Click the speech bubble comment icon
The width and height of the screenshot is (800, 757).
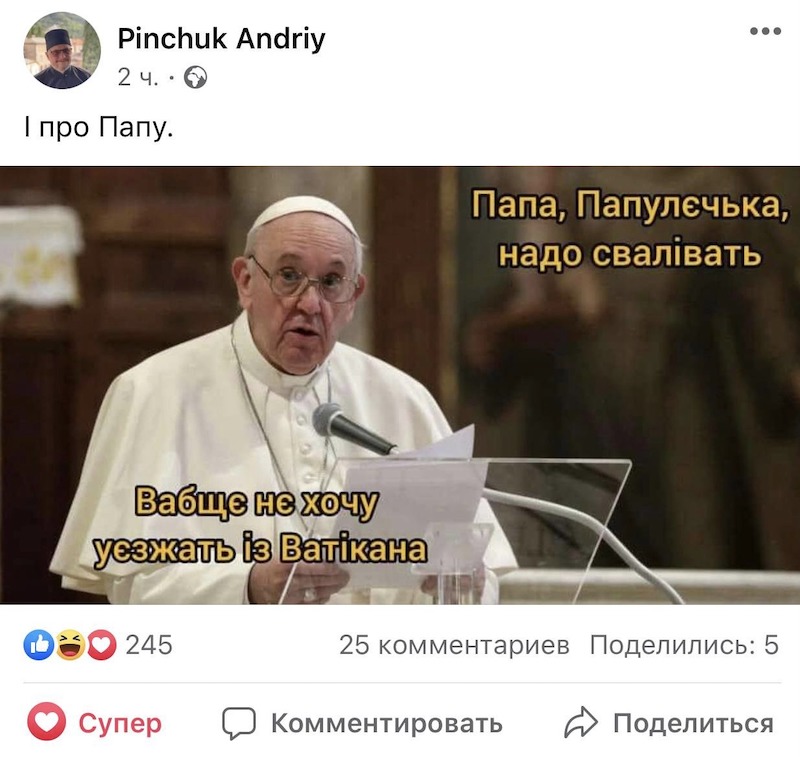[238, 723]
